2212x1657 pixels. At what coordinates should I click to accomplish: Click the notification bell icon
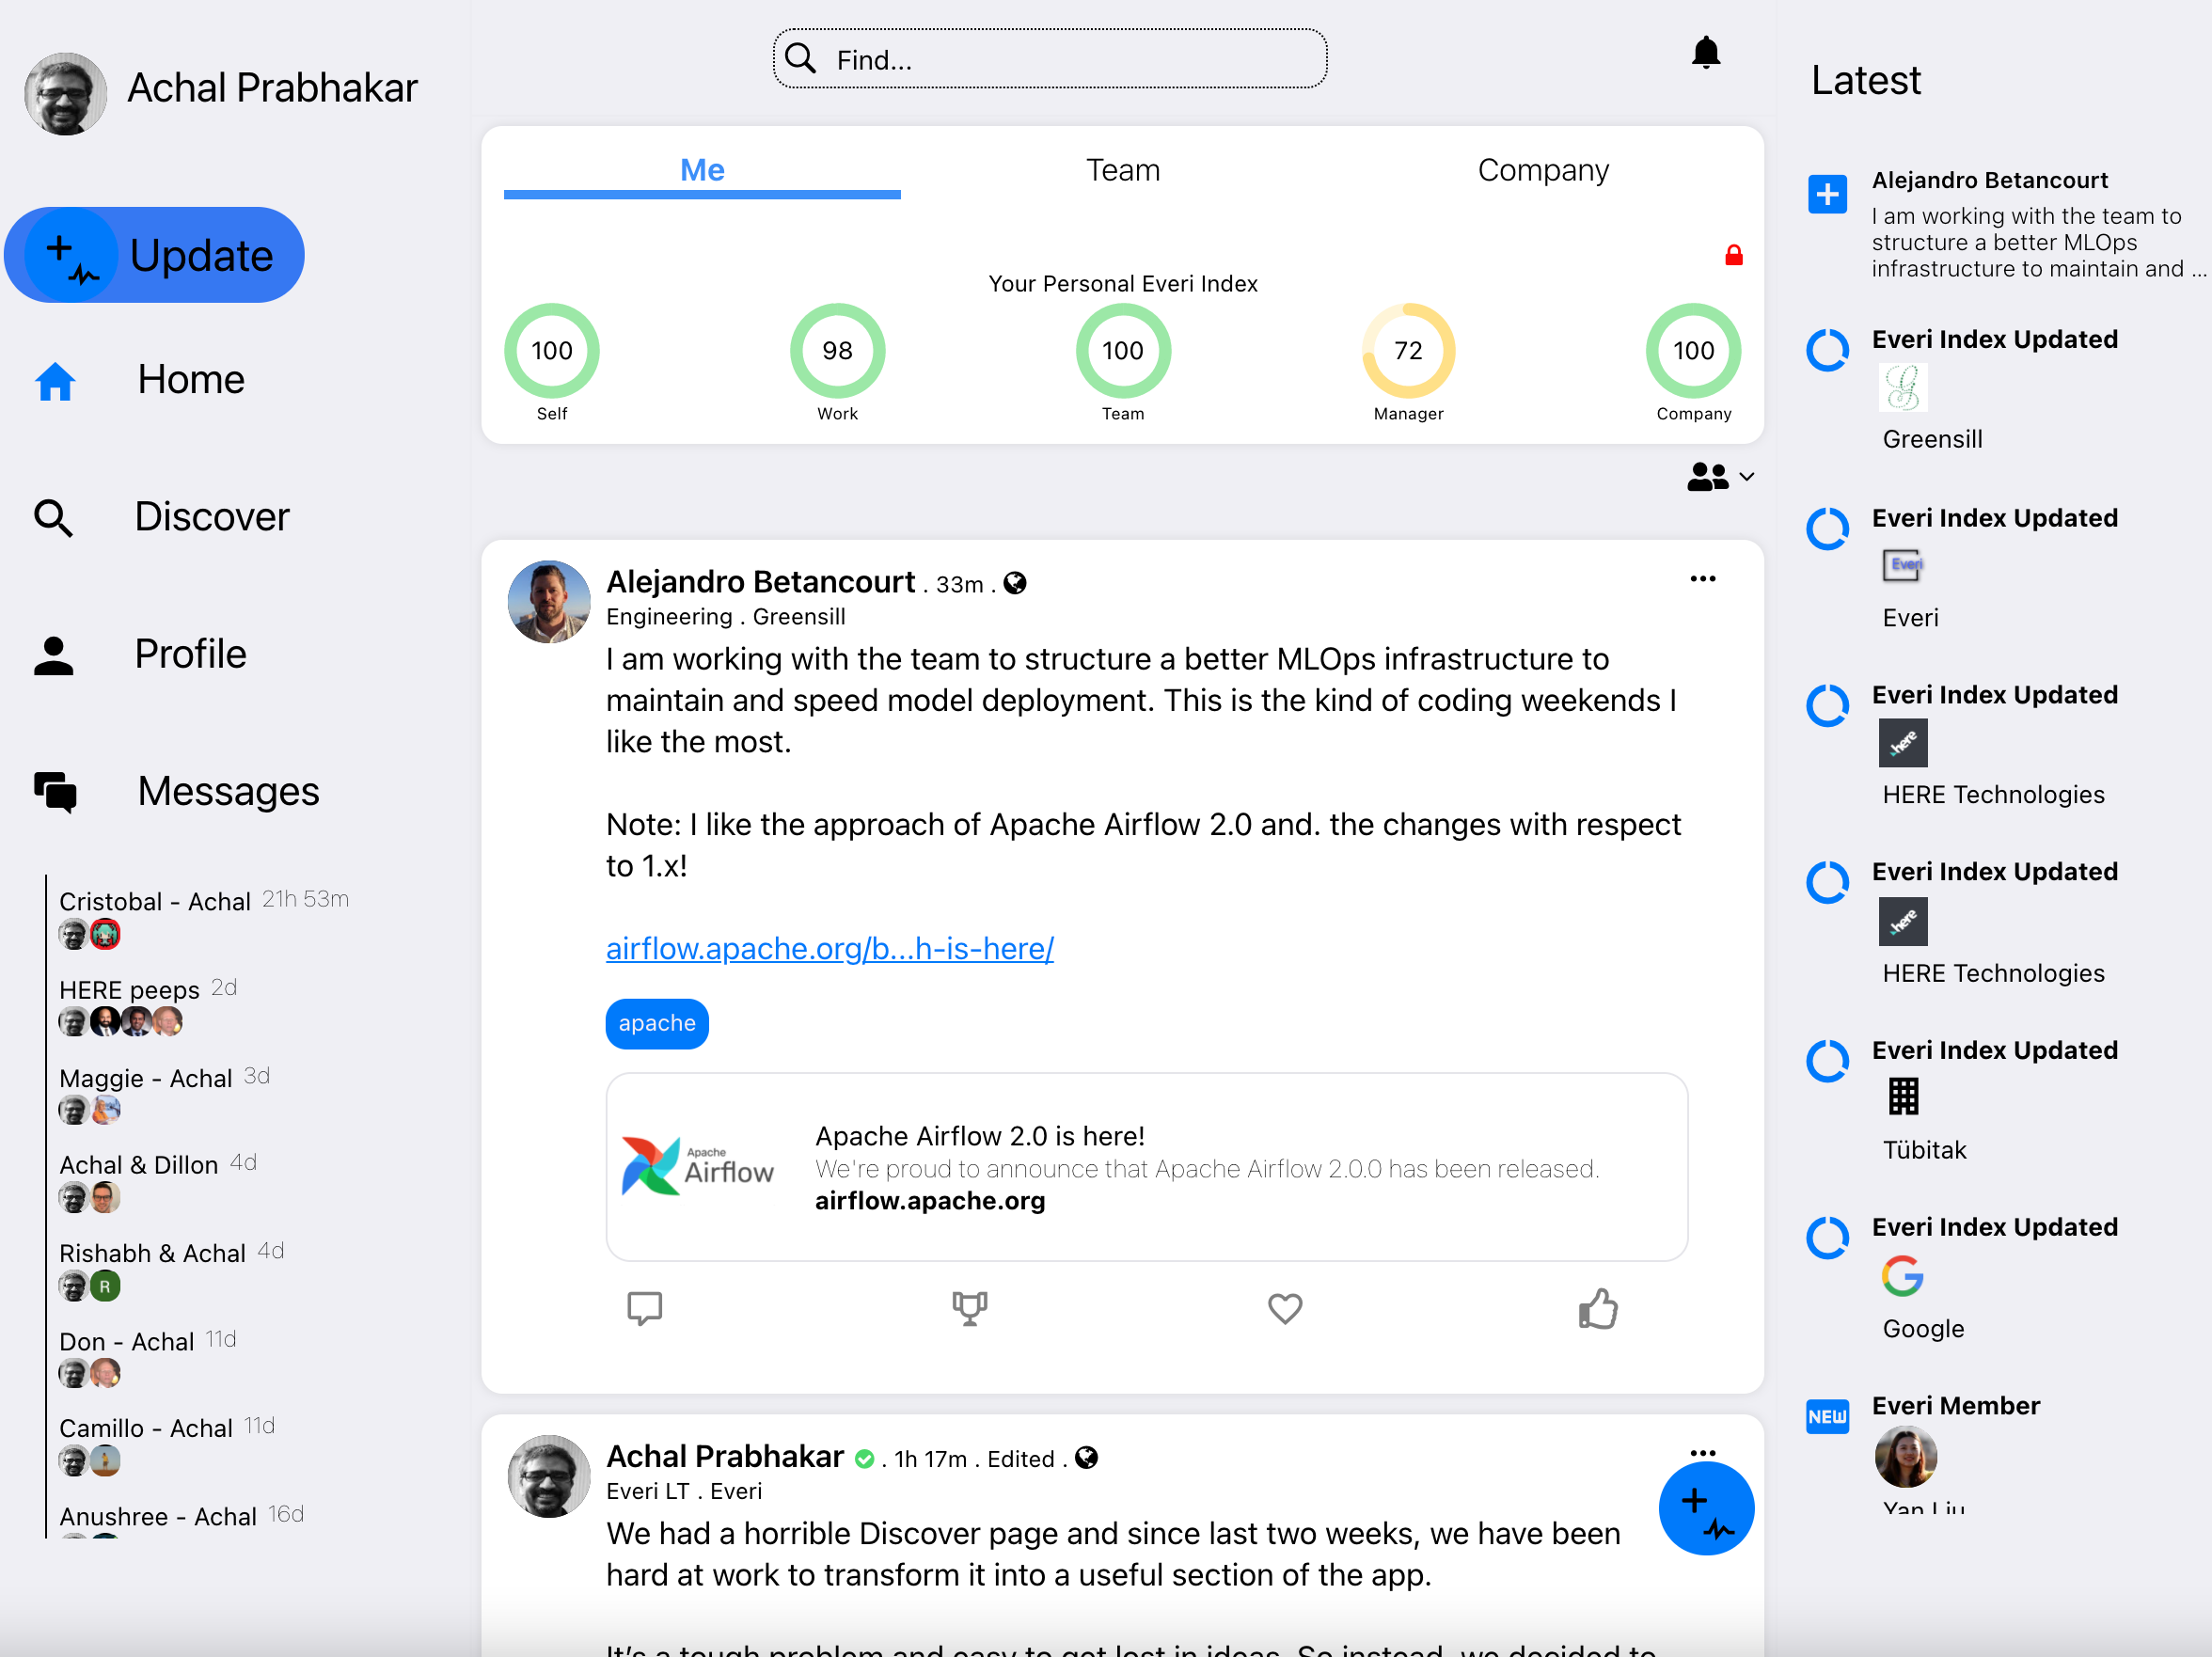[x=1705, y=53]
